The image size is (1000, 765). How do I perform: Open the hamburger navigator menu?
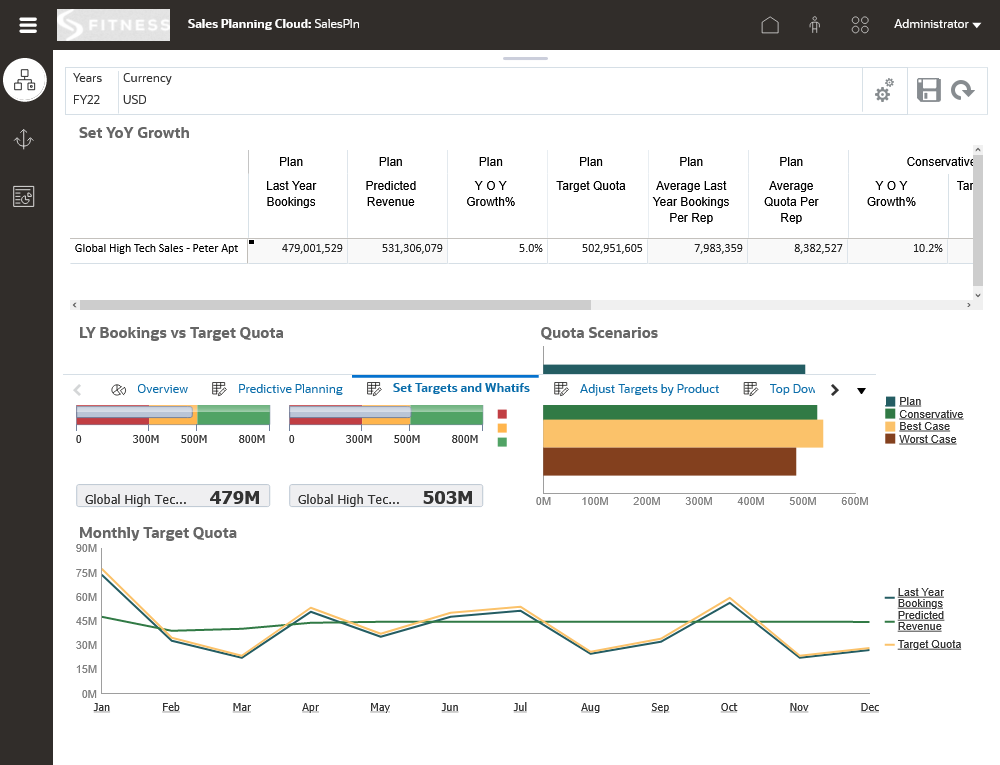[28, 25]
